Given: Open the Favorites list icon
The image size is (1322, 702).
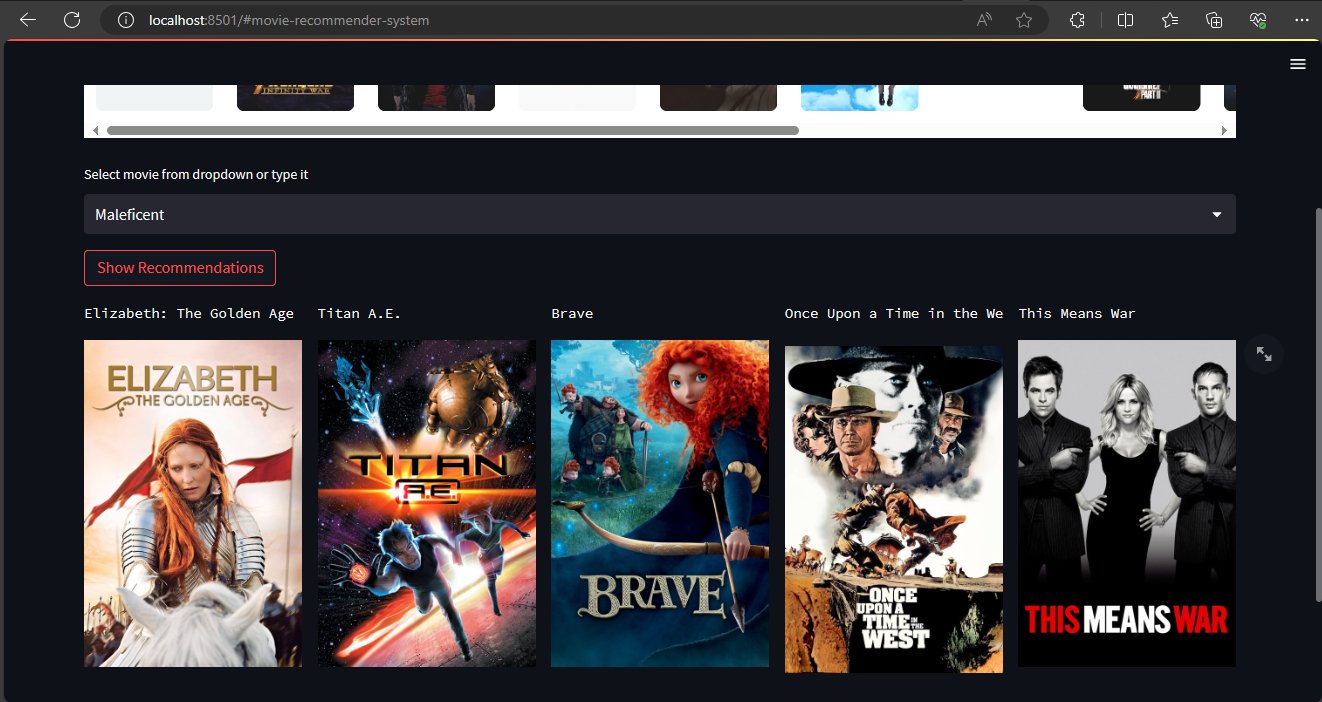Looking at the screenshot, I should pyautogui.click(x=1170, y=20).
